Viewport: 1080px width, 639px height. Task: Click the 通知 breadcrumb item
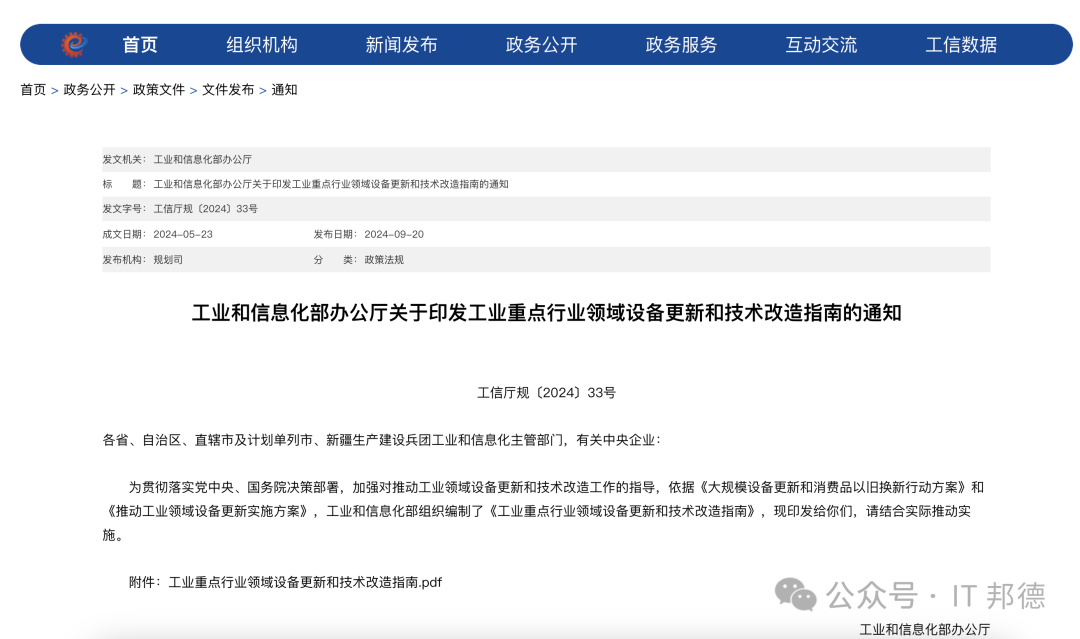tap(284, 90)
